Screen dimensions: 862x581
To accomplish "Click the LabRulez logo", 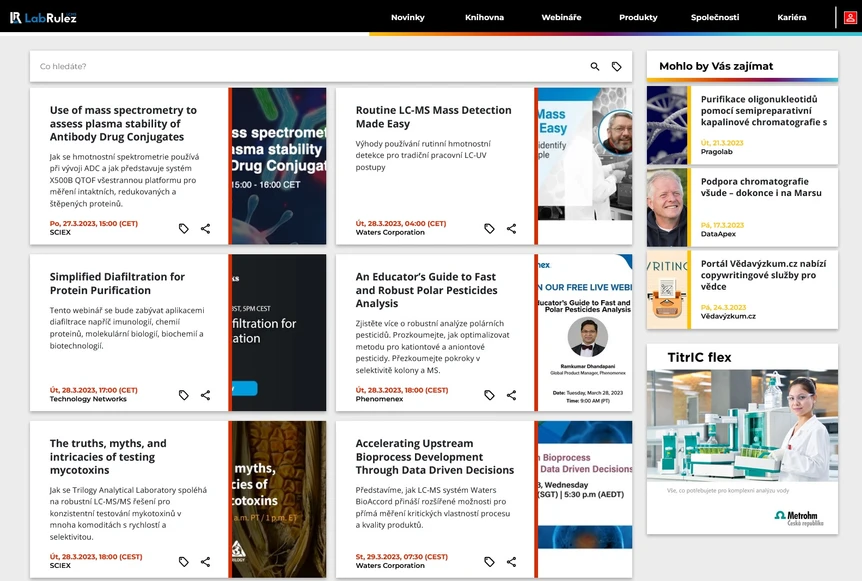I will 43,18.
